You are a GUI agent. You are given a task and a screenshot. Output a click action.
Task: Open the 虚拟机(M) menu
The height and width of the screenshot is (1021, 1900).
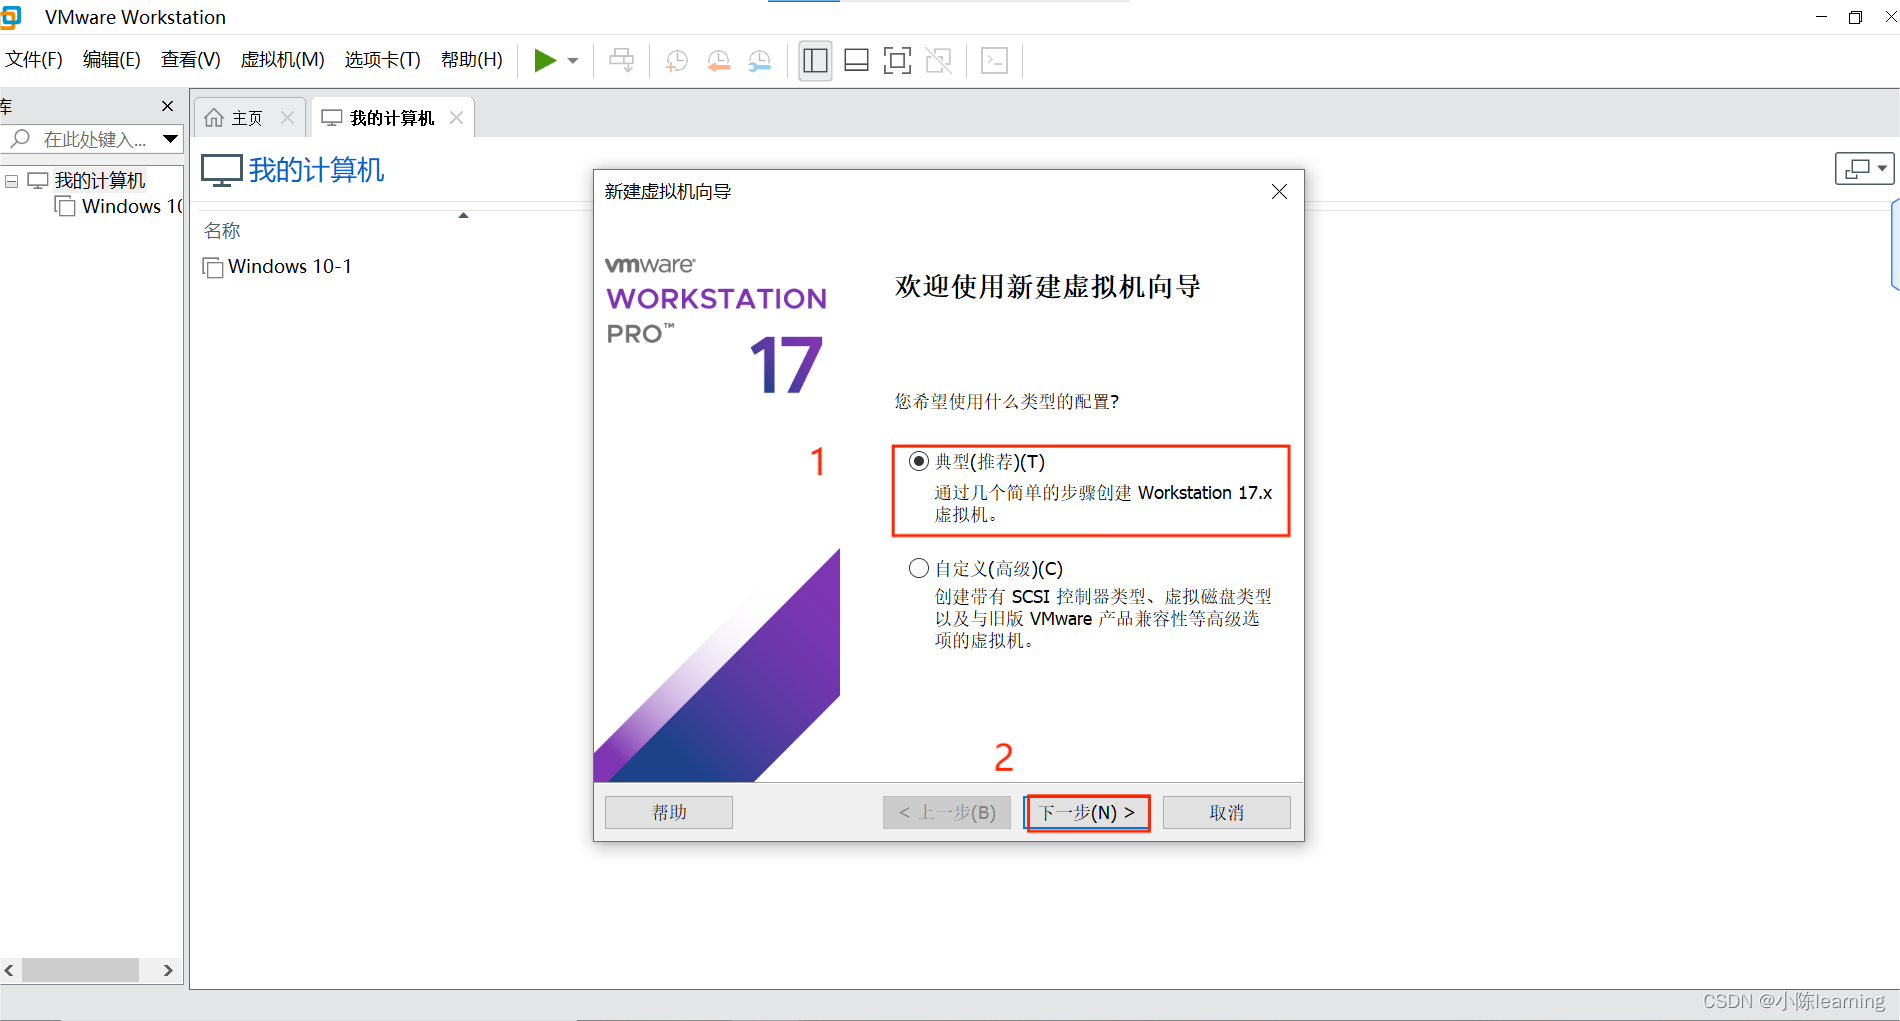coord(282,60)
